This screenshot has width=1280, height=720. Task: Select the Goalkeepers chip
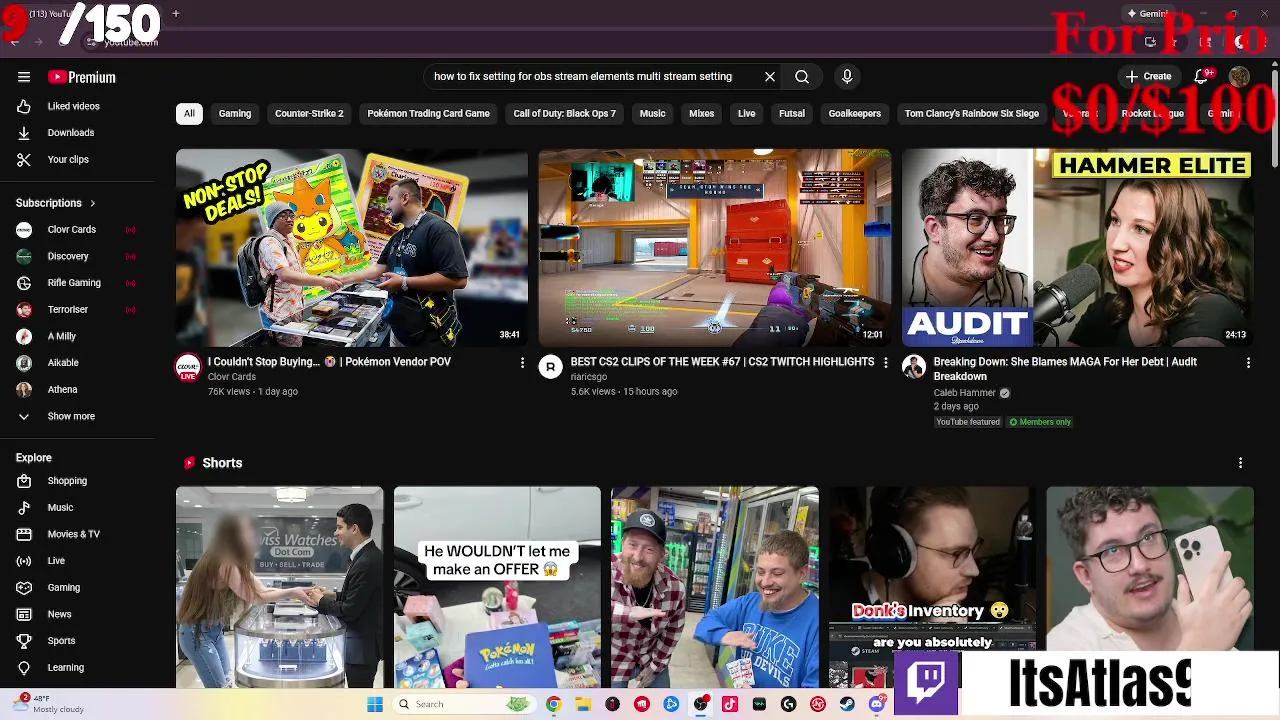coord(855,113)
